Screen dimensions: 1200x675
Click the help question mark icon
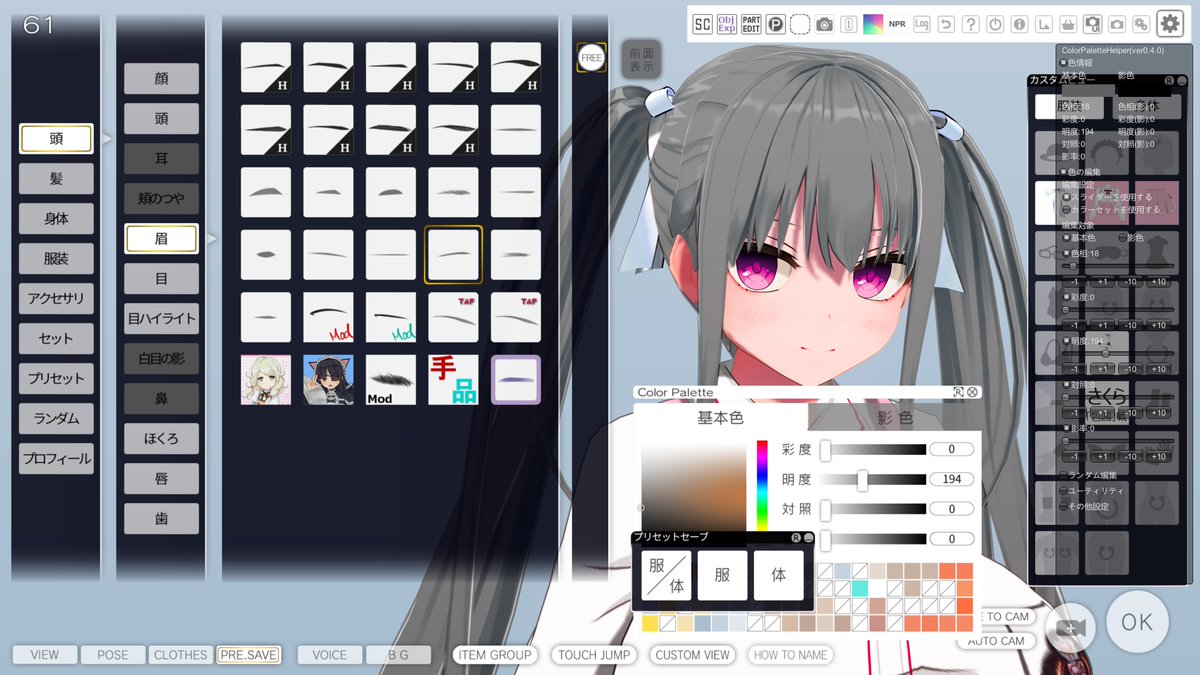(971, 23)
